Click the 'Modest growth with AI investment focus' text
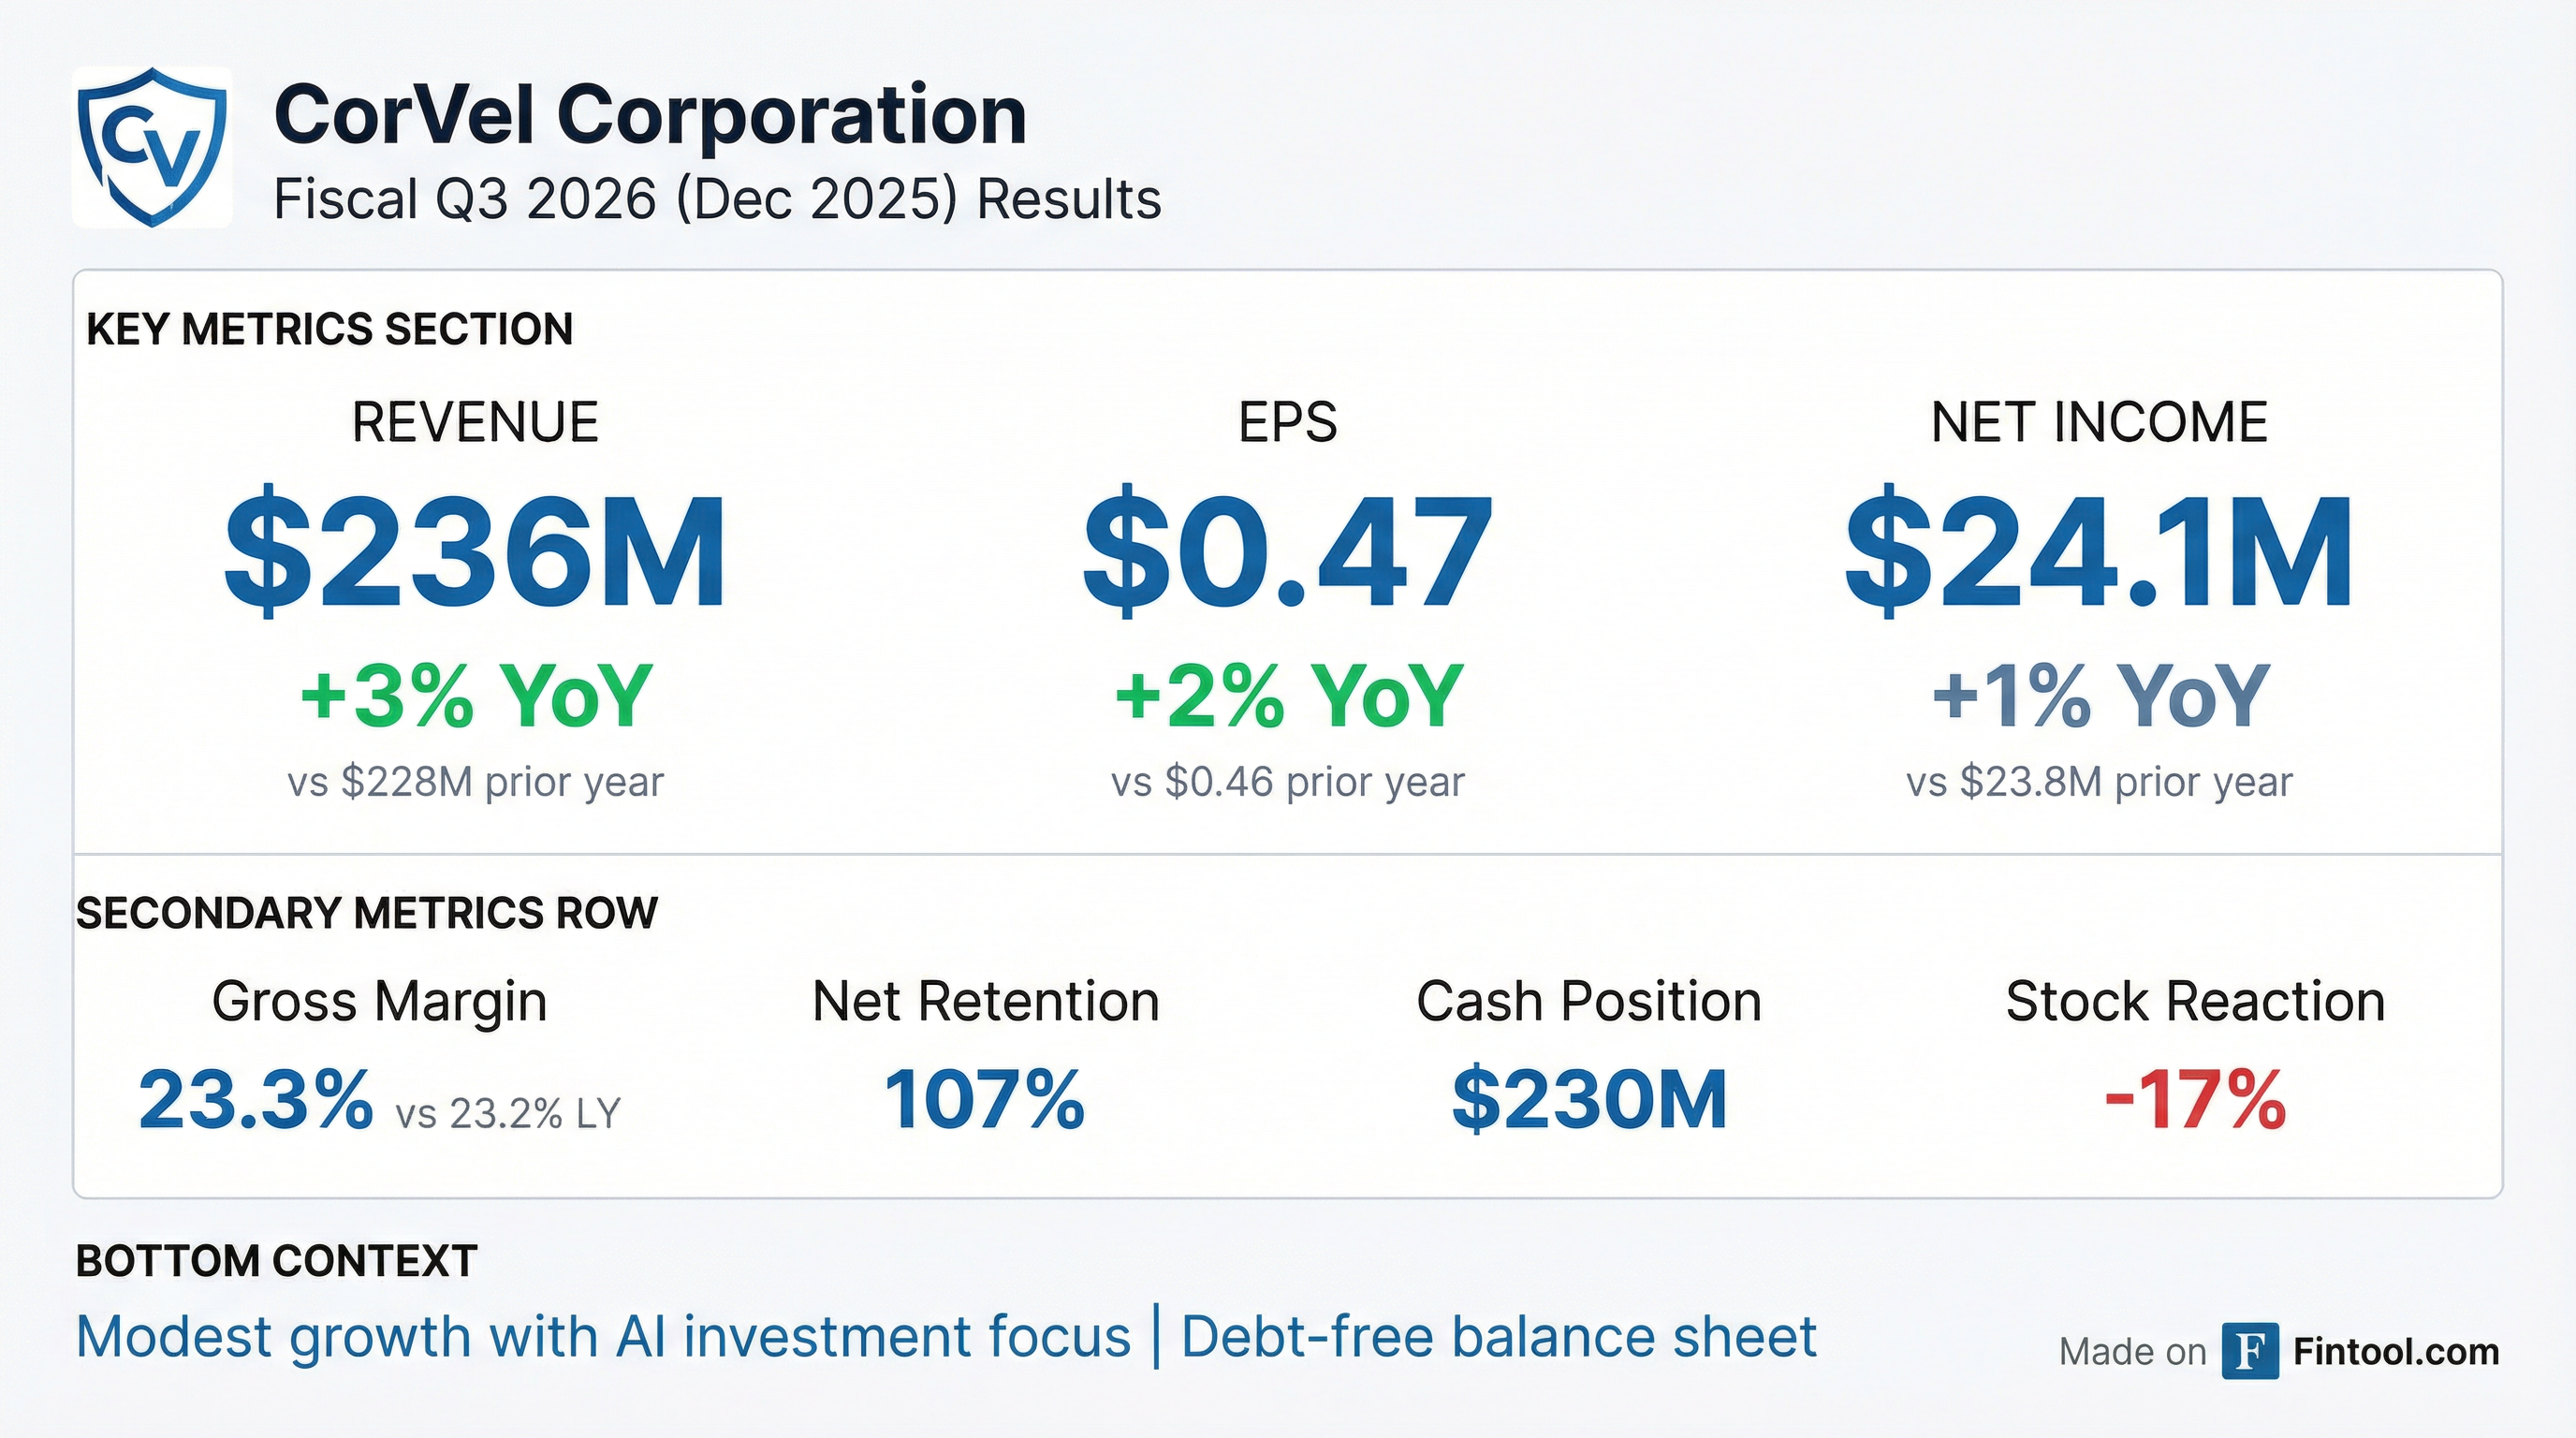2576x1438 pixels. pyautogui.click(x=603, y=1337)
